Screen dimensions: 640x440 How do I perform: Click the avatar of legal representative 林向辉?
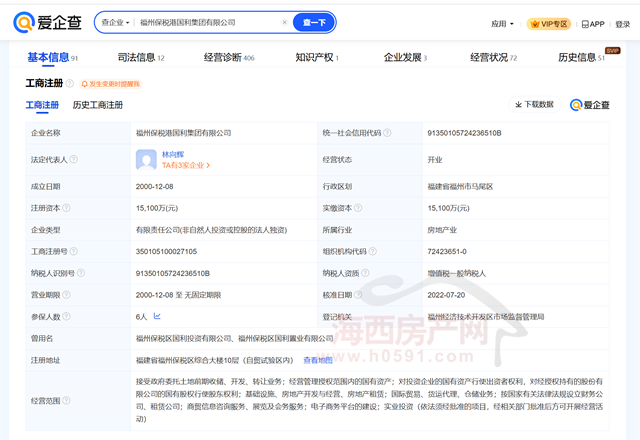[147, 159]
